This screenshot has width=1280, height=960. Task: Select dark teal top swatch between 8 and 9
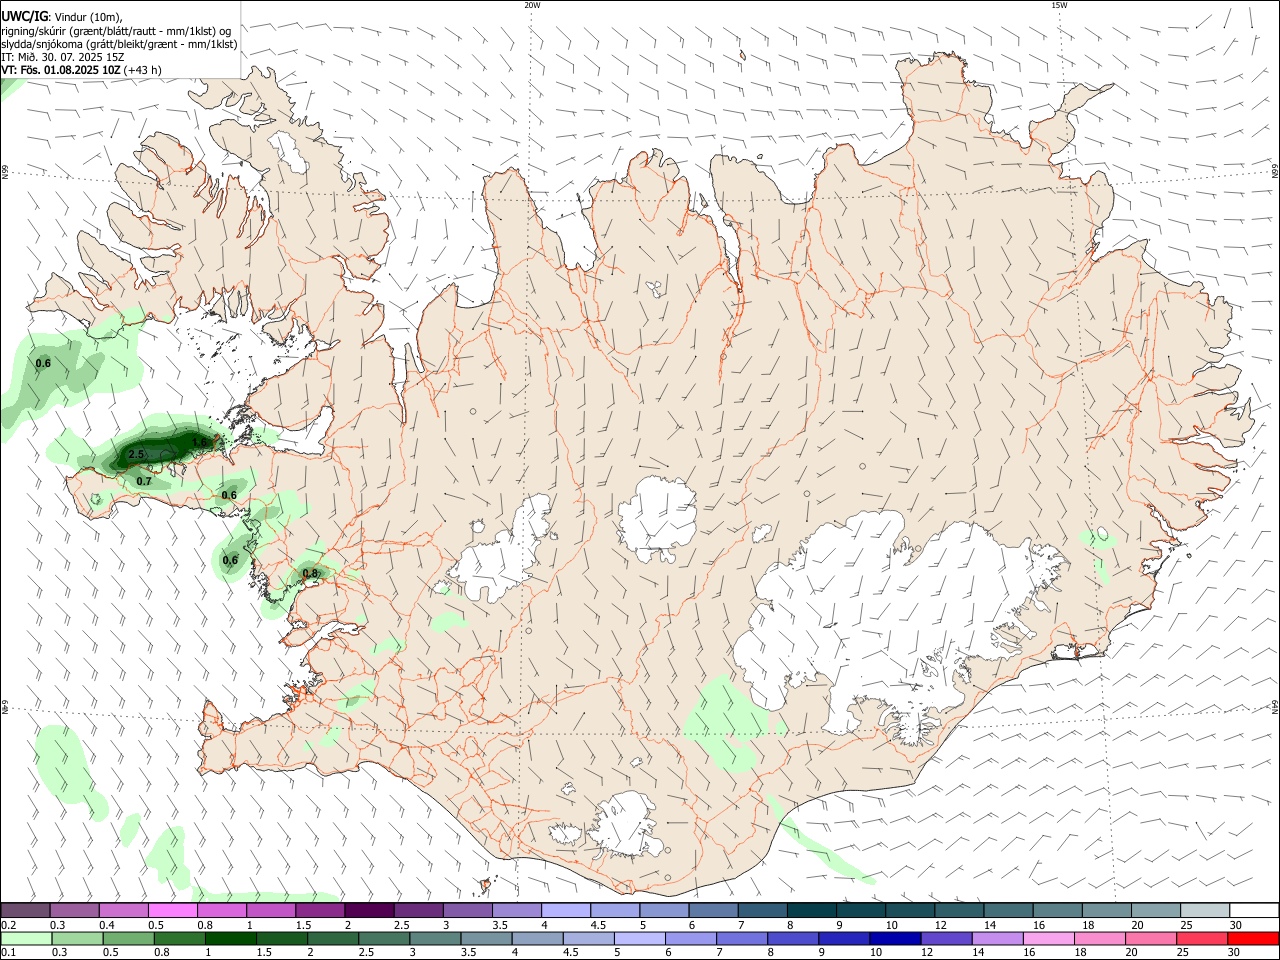click(x=811, y=910)
